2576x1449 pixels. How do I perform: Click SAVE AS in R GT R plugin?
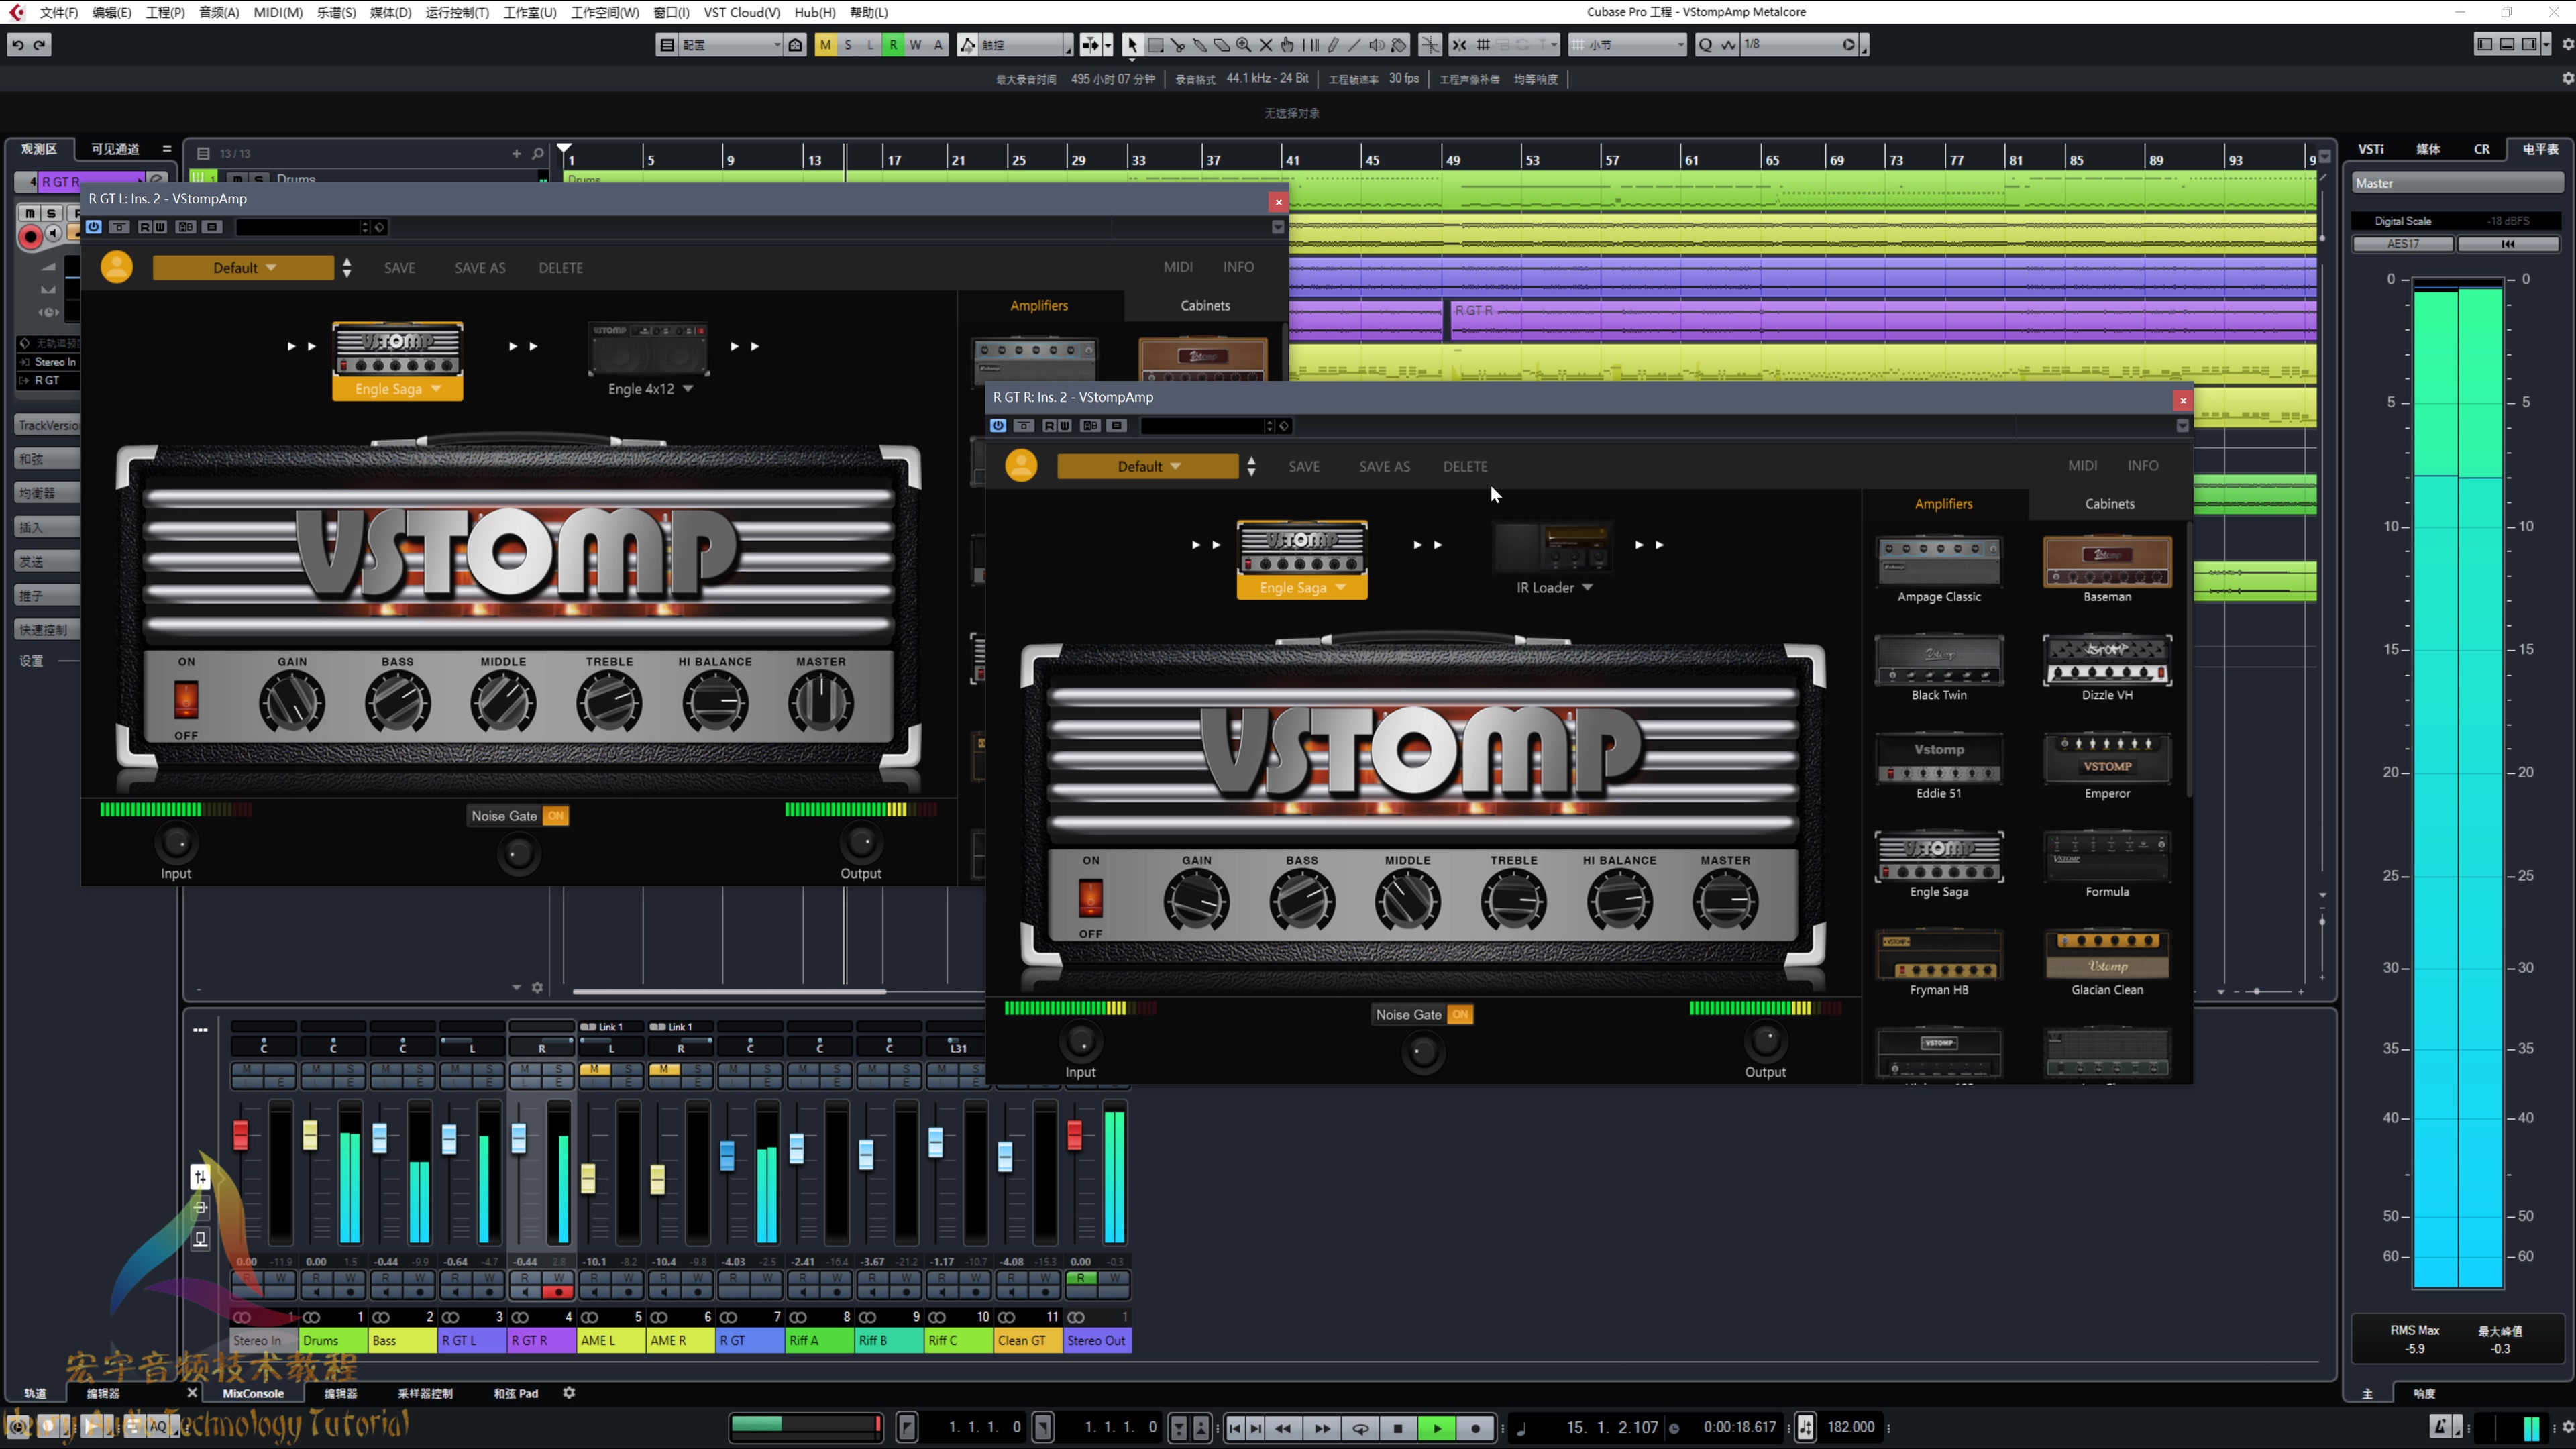tap(1384, 466)
